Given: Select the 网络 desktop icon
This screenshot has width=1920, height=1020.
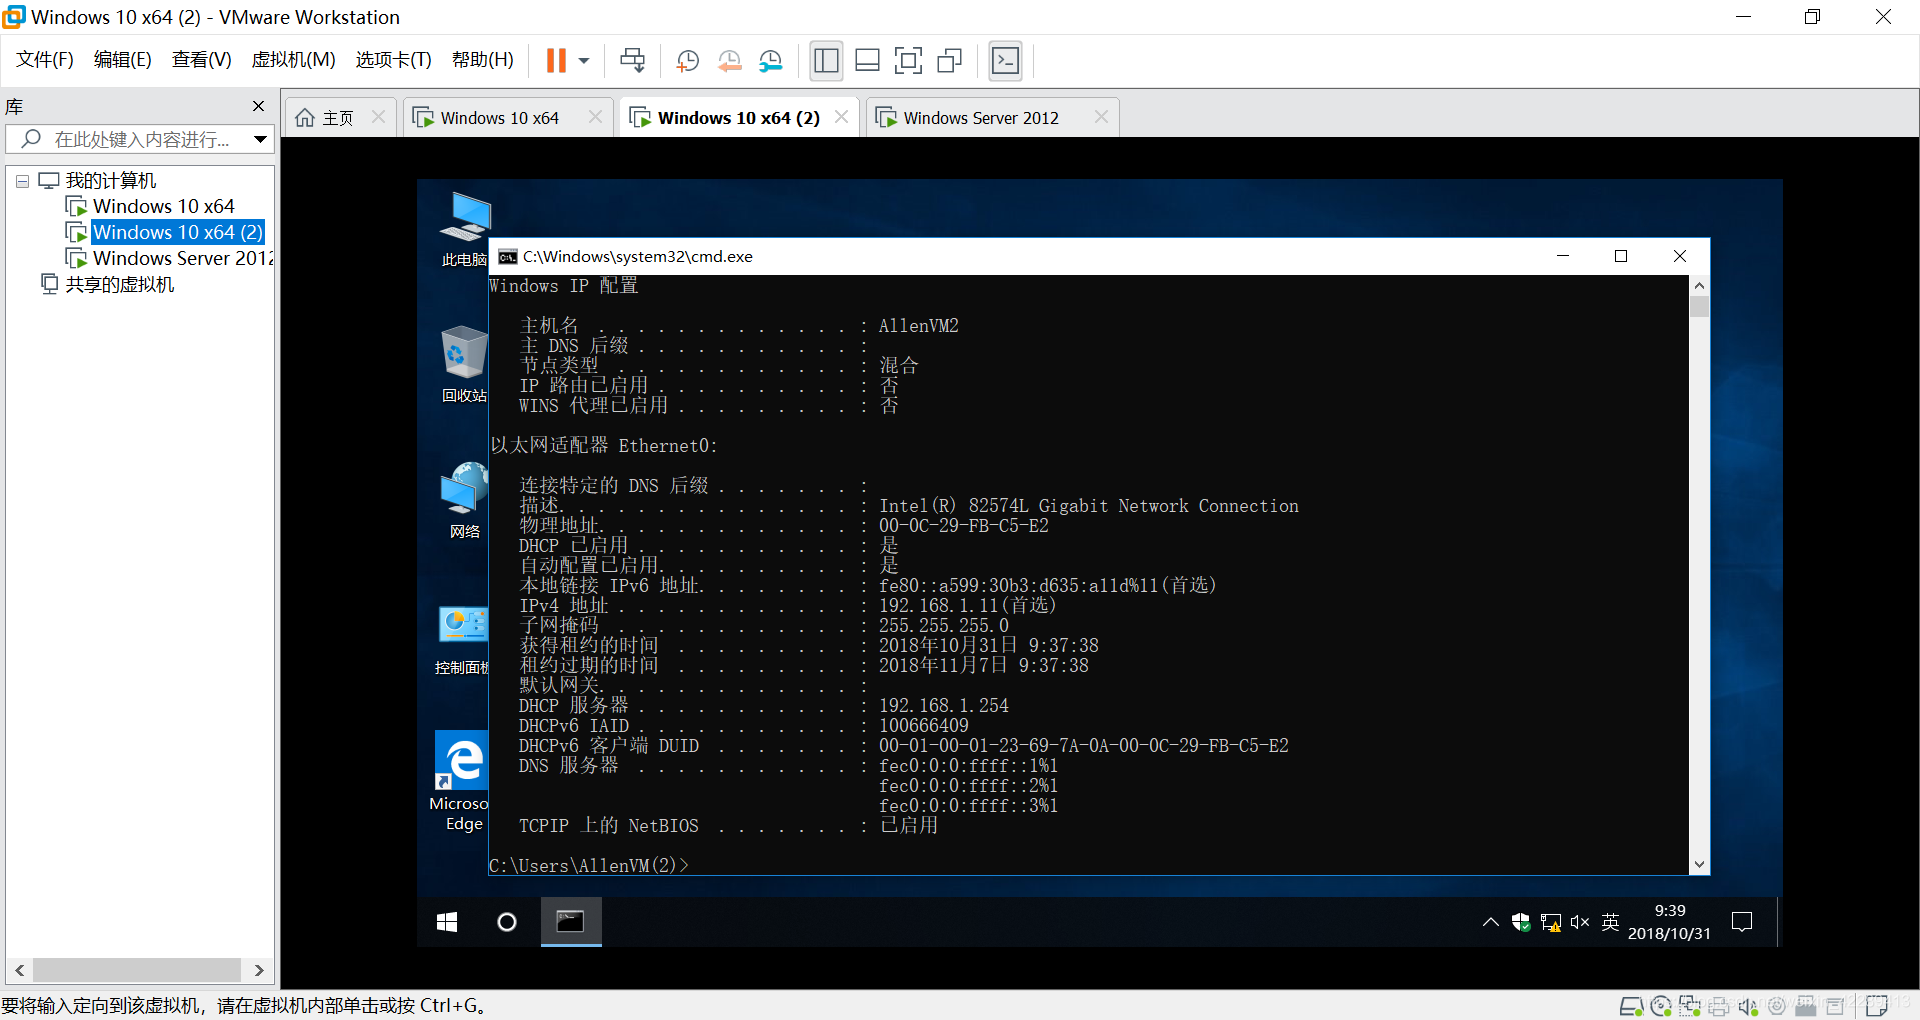Looking at the screenshot, I should 464,500.
